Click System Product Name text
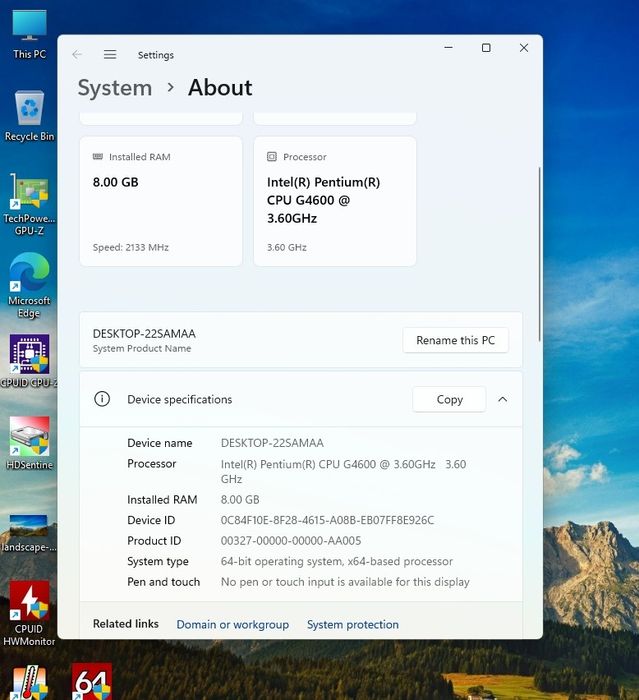 pos(142,348)
